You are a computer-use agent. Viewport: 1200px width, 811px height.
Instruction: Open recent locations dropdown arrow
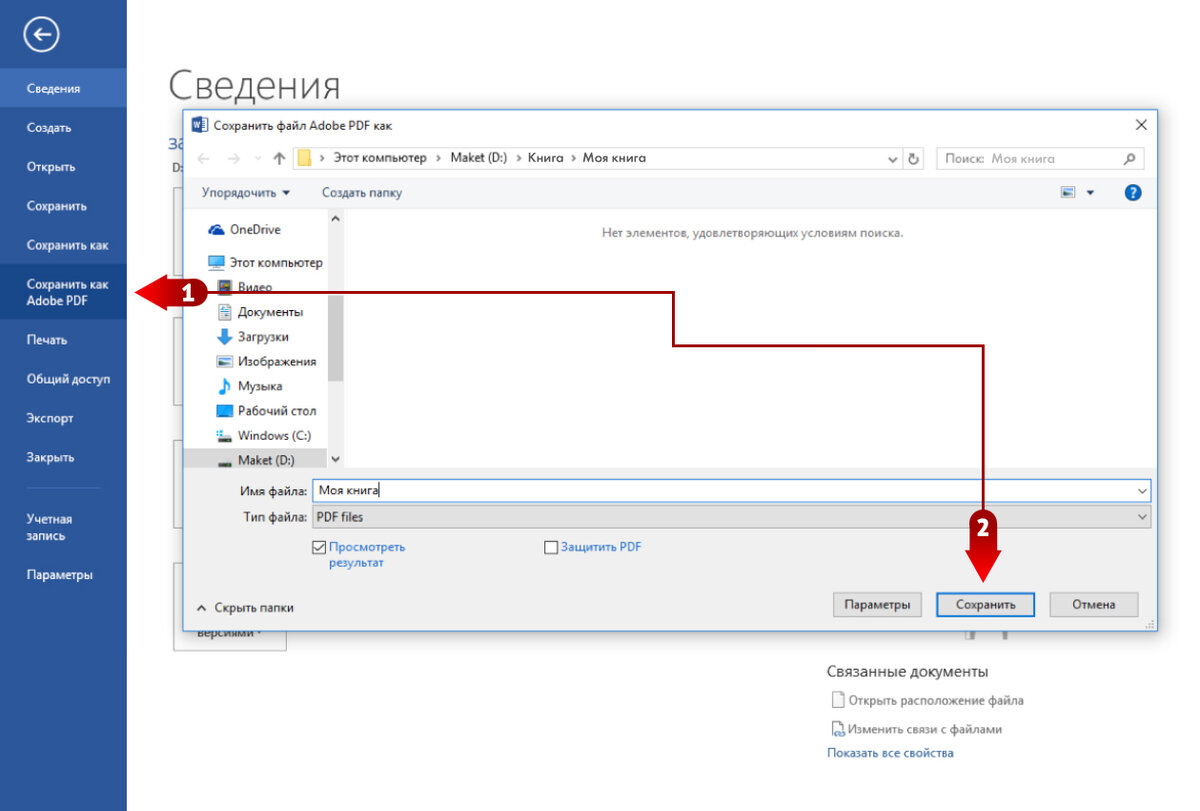click(258, 159)
